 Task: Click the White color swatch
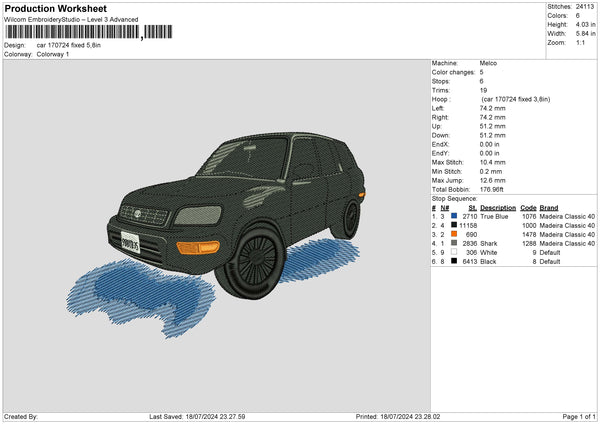click(454, 252)
